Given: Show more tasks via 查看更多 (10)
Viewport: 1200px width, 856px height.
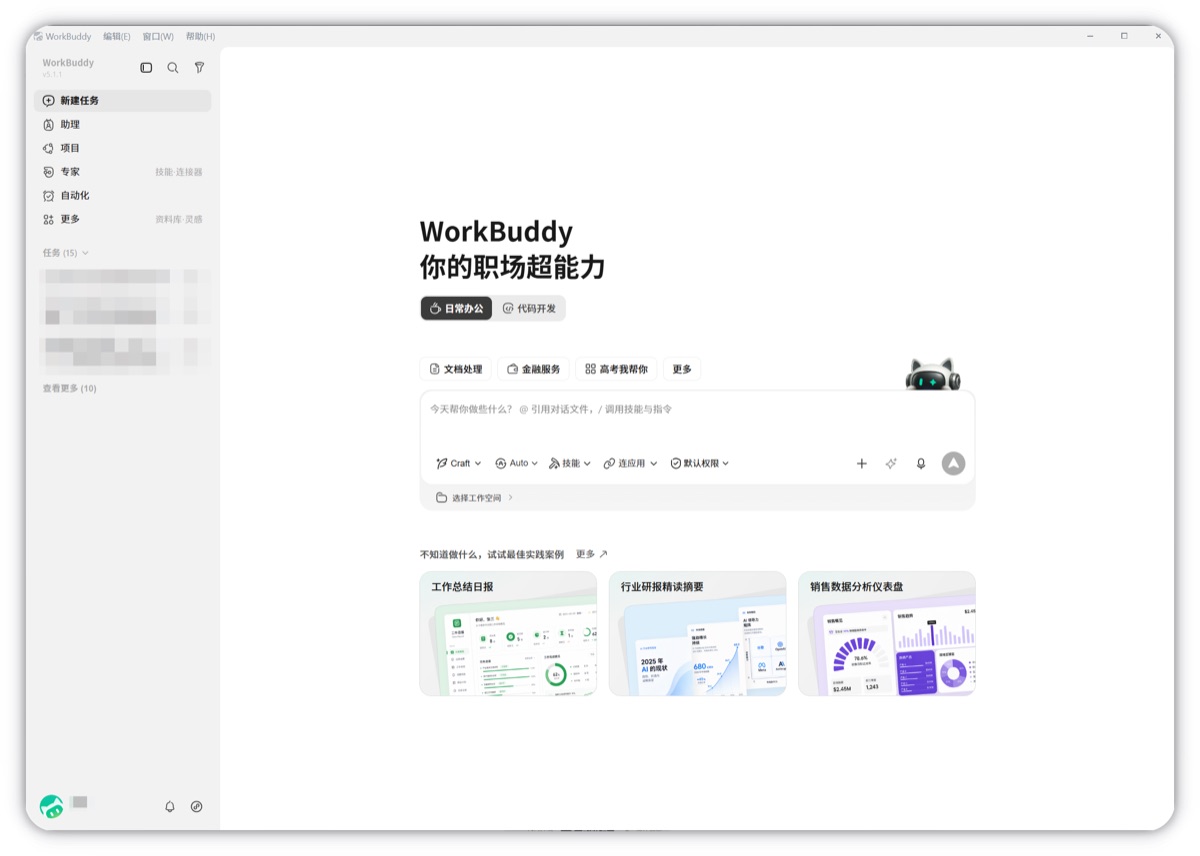Looking at the screenshot, I should click(x=69, y=388).
